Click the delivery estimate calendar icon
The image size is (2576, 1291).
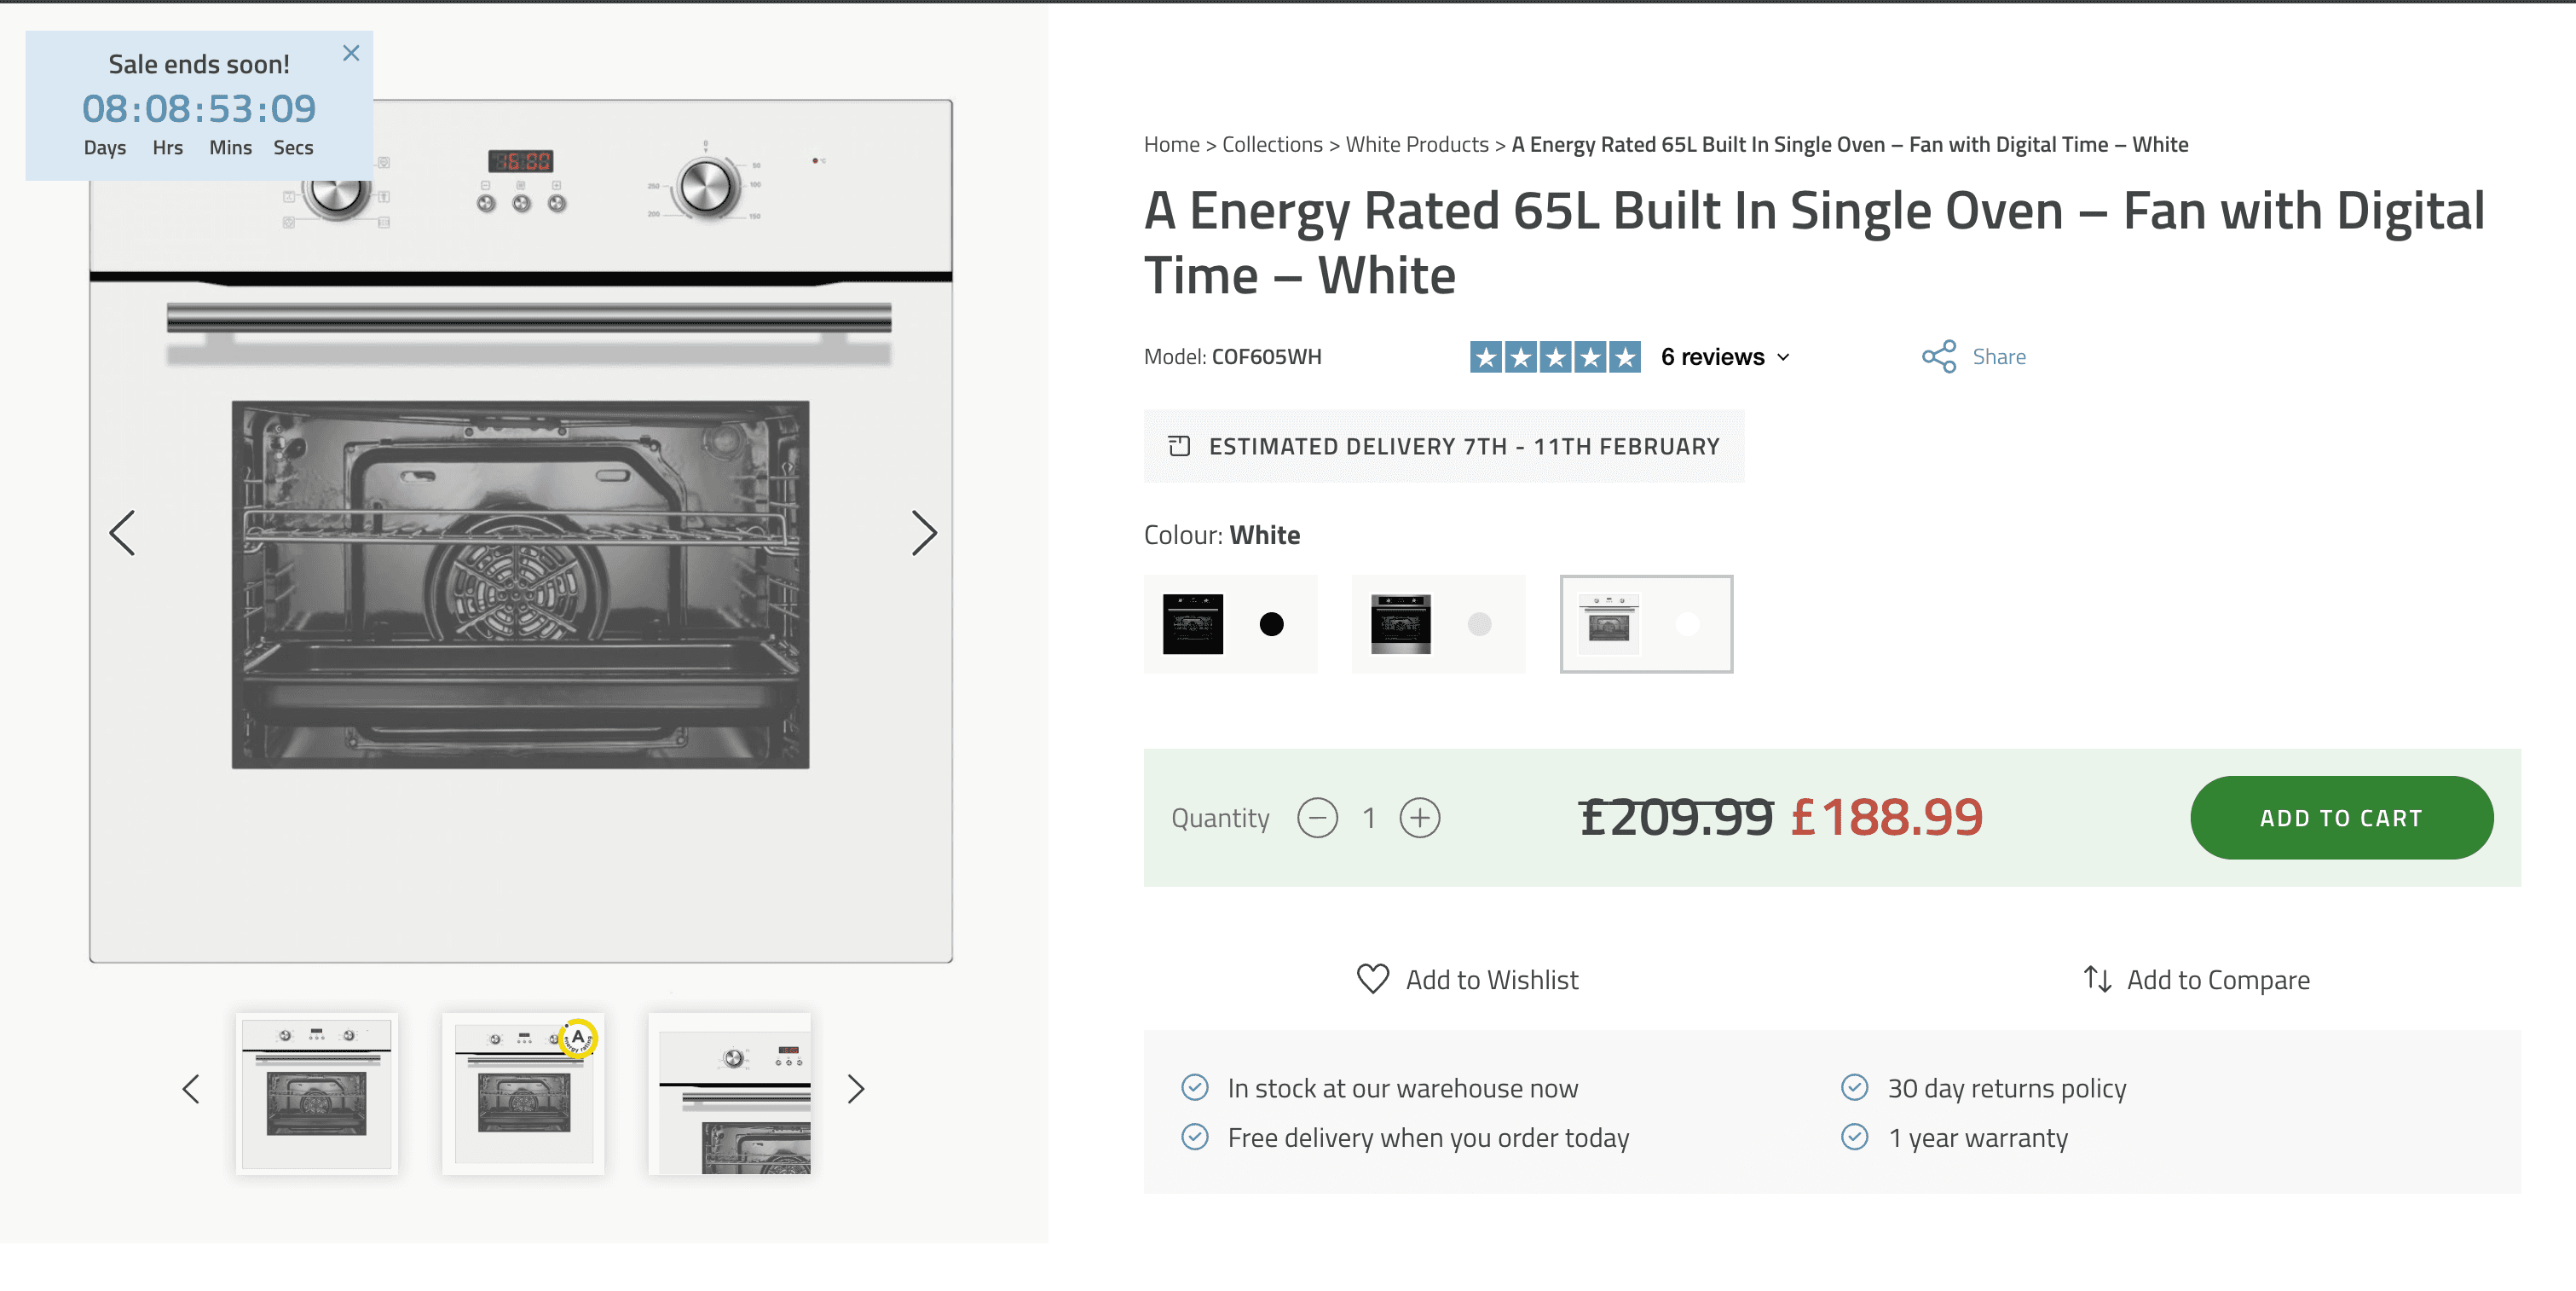[x=1181, y=446]
